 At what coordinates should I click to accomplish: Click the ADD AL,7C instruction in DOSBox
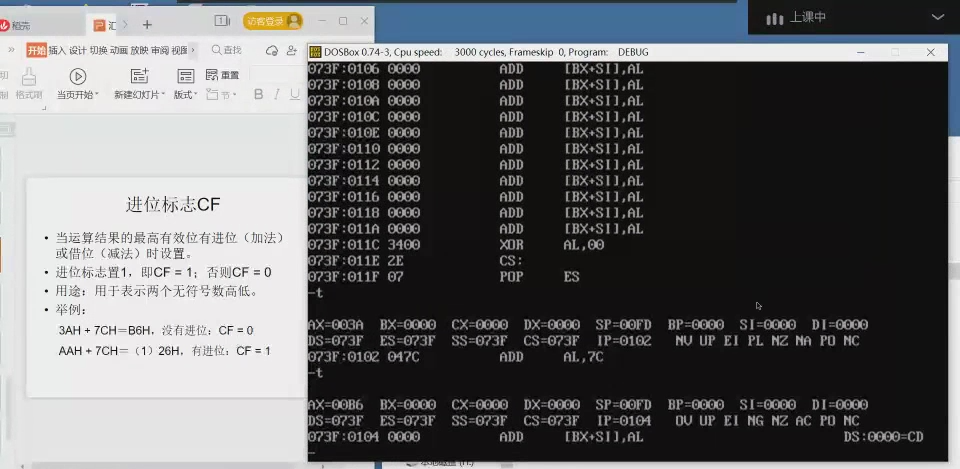pyautogui.click(x=551, y=357)
